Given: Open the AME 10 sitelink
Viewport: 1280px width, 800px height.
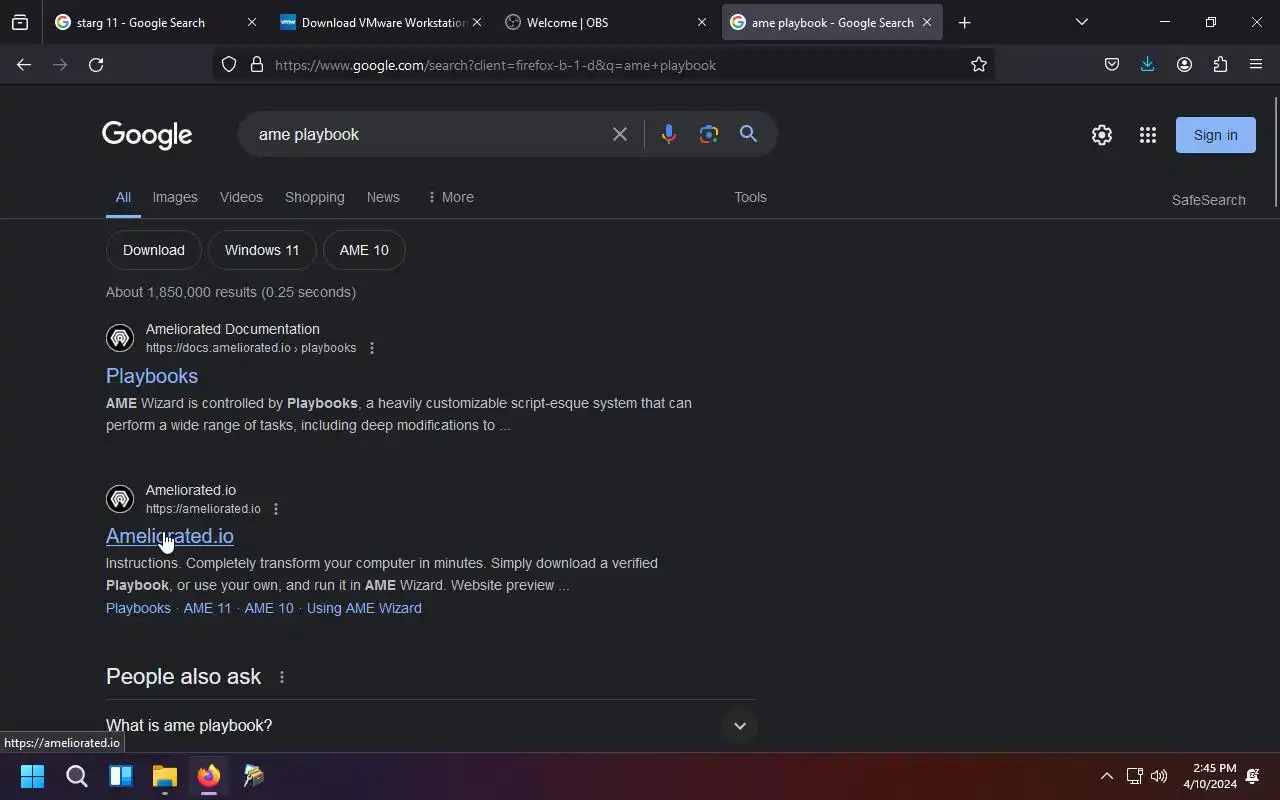Looking at the screenshot, I should 269,608.
